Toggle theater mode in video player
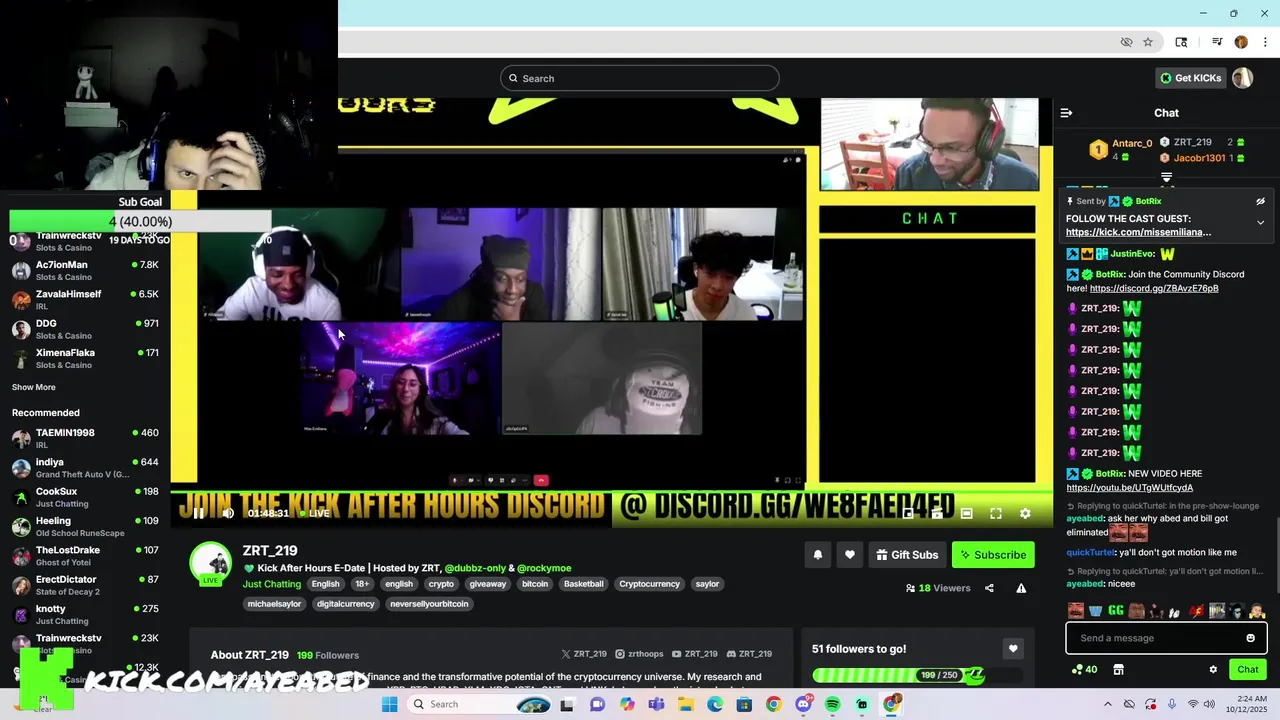Screen dimensions: 1280x720 967,513
